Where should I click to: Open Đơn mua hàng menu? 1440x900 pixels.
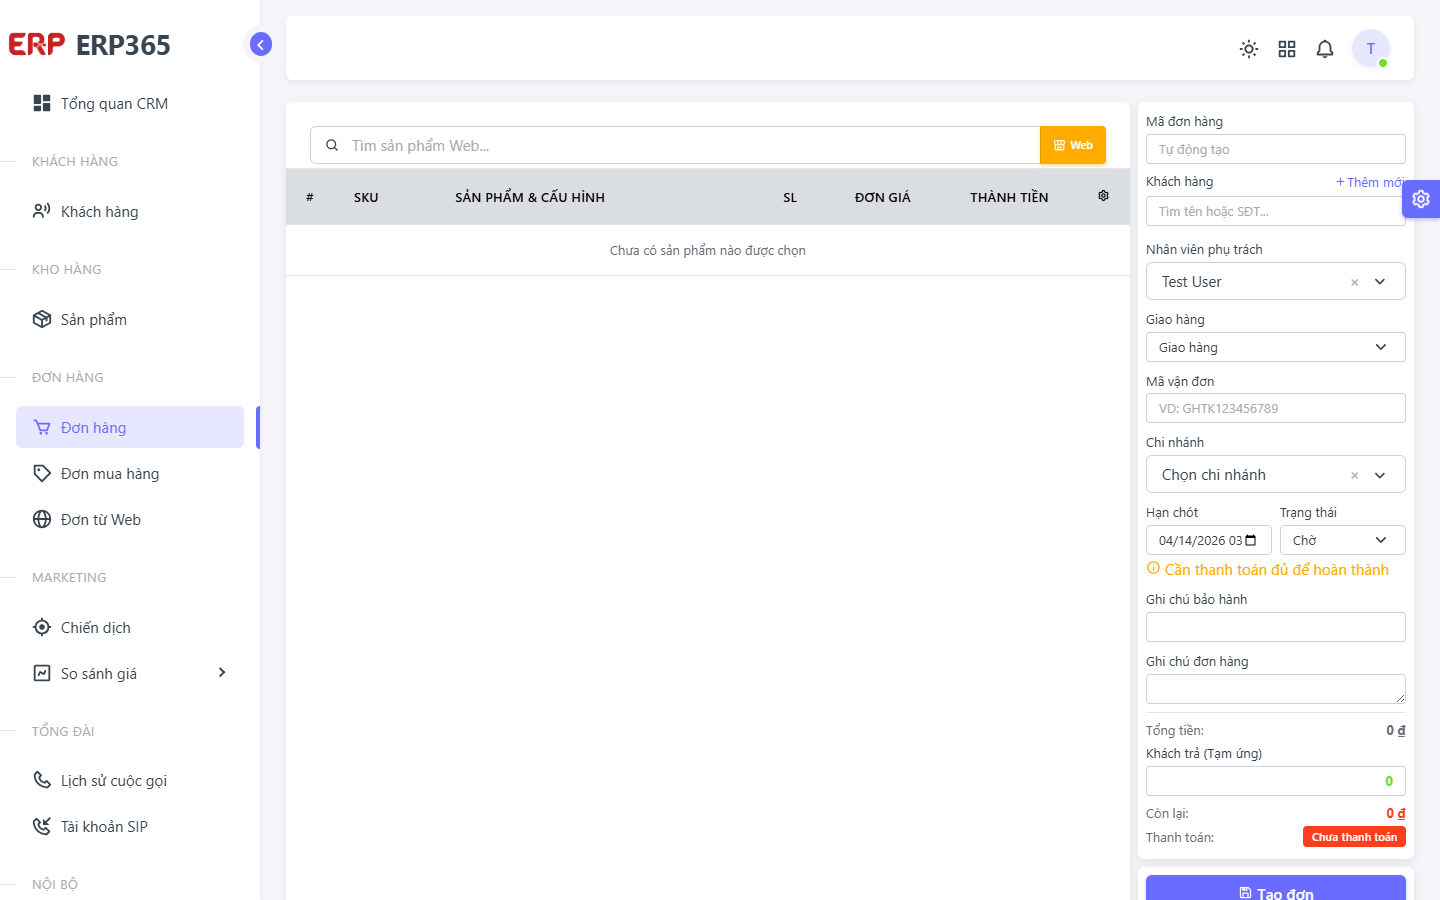[x=130, y=473]
